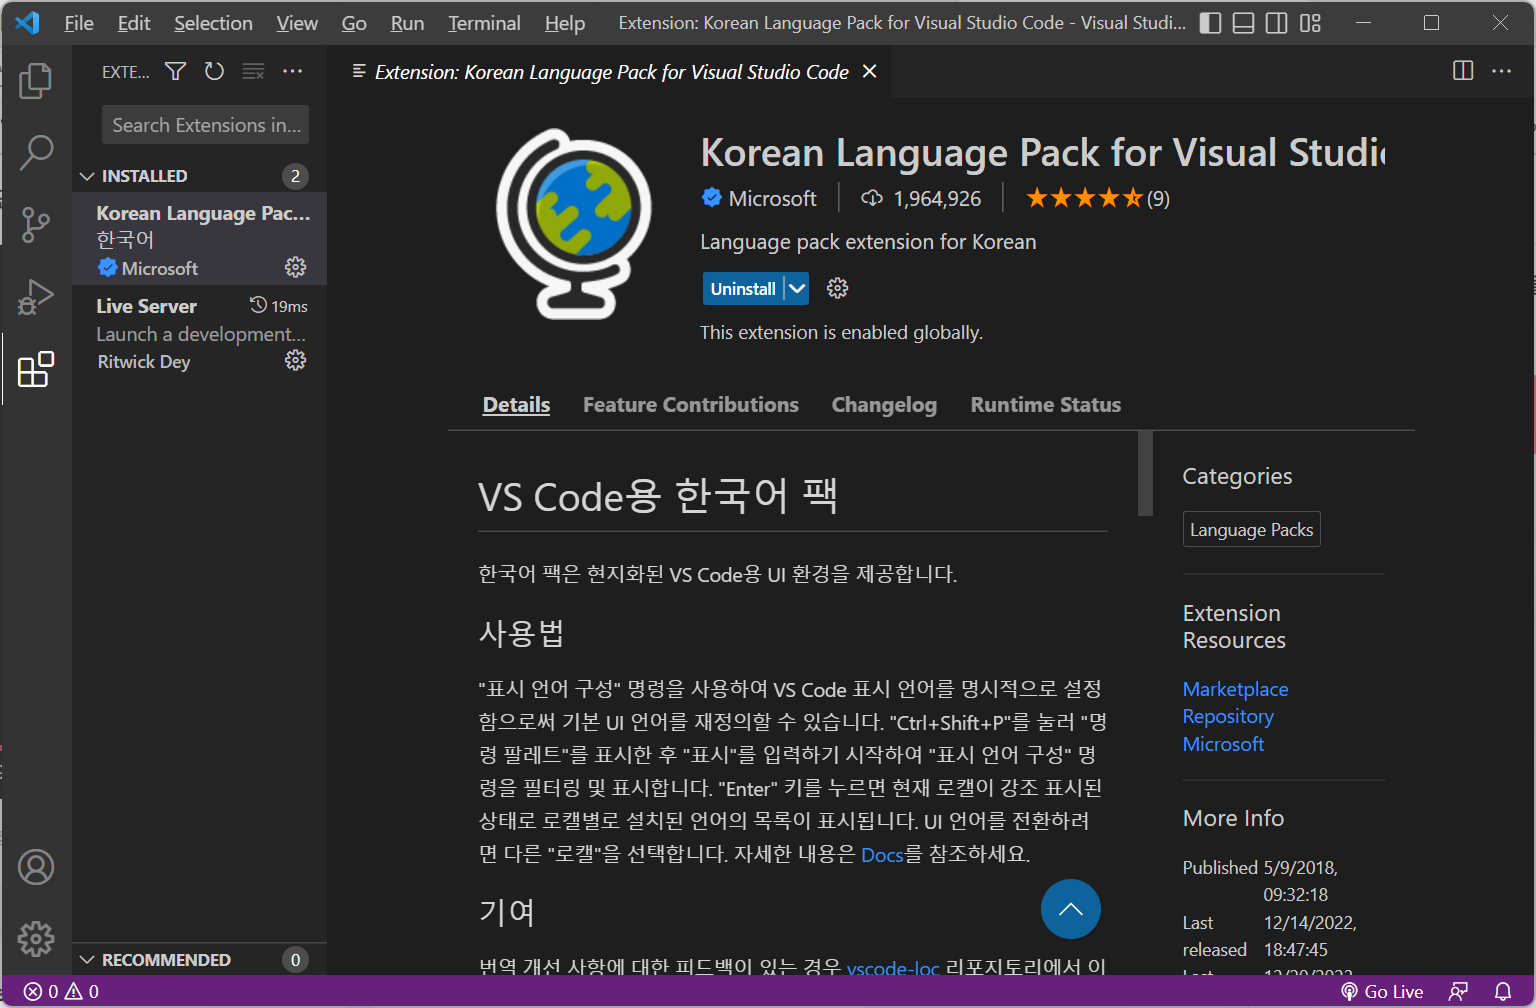The width and height of the screenshot is (1536, 1008).
Task: Click the Korean Language Pack globe logo
Action: 574,224
